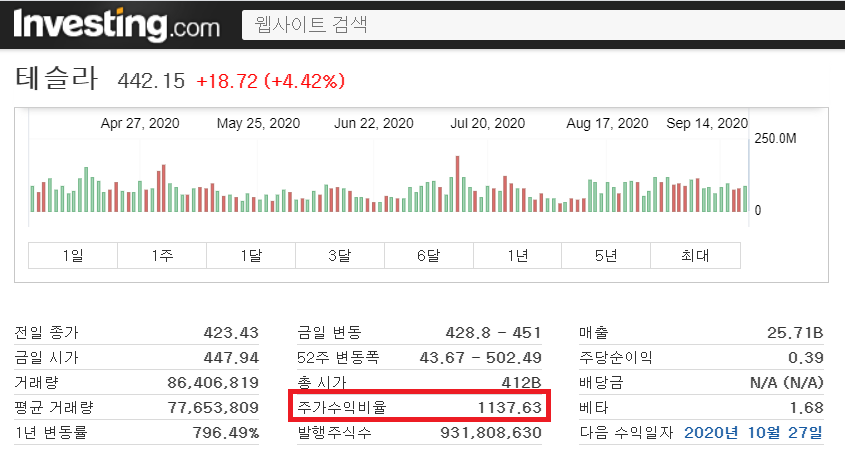Click the shares outstanding value 931,808,630
The height and width of the screenshot is (466, 845).
(x=491, y=433)
